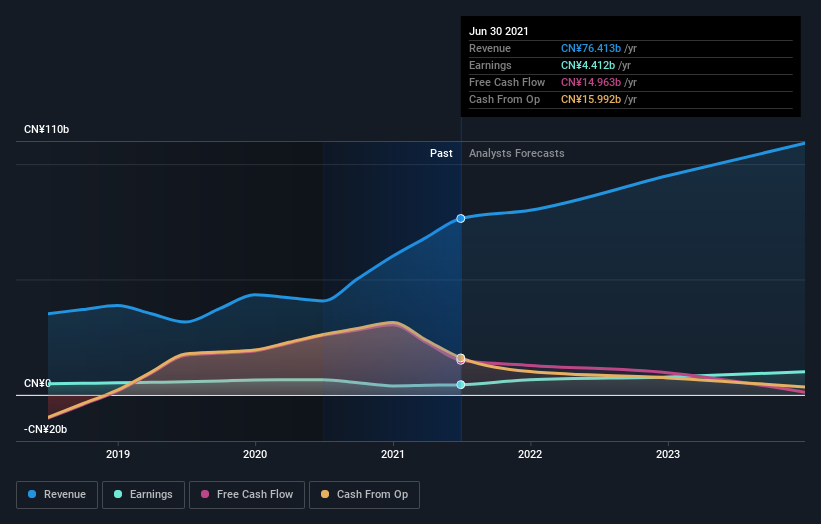Click the Cash From Op label in tooltip

click(x=504, y=99)
